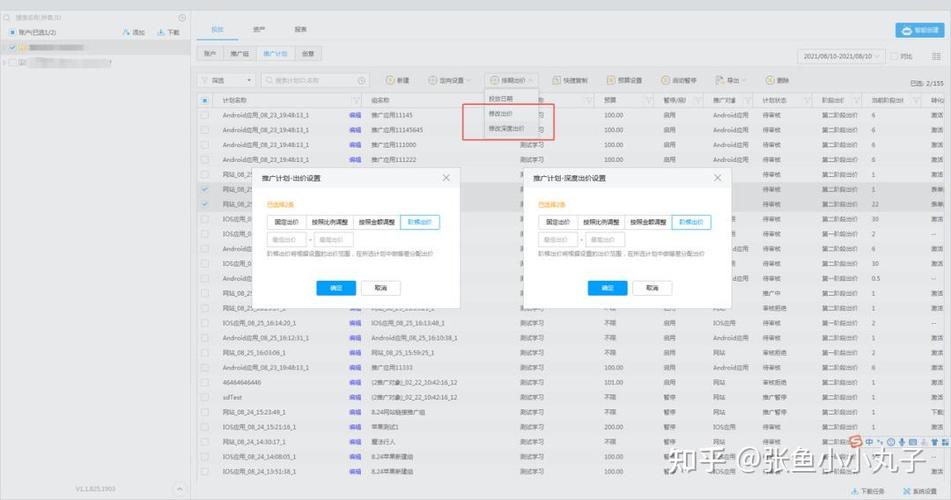Image resolution: width=951 pixels, height=500 pixels.
Task: Click plan name 网站_08_24_15:23:49_1
Action: (x=254, y=412)
